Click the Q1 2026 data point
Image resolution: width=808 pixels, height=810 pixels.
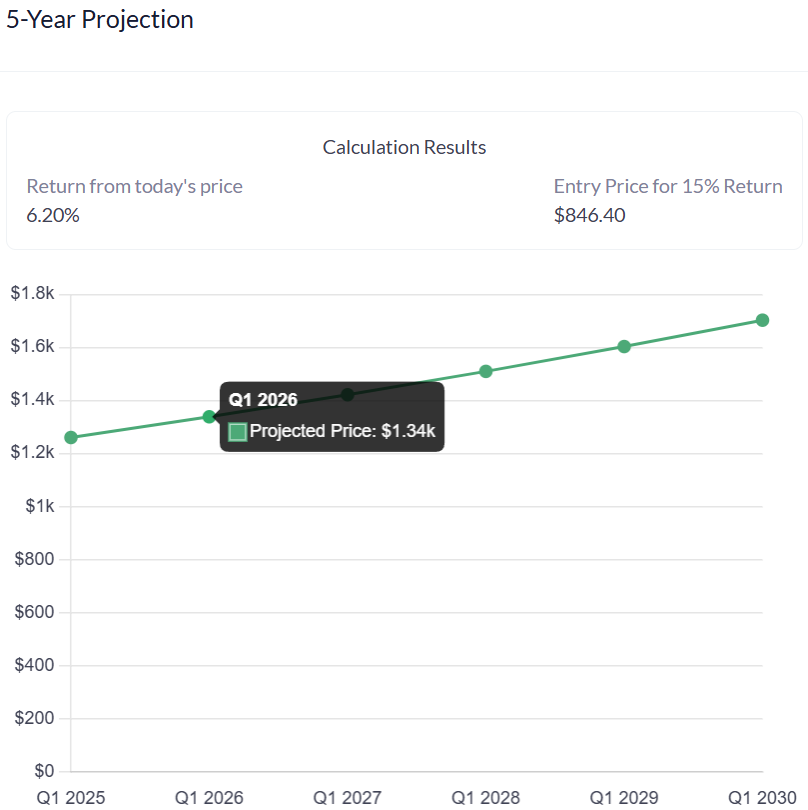coord(209,416)
